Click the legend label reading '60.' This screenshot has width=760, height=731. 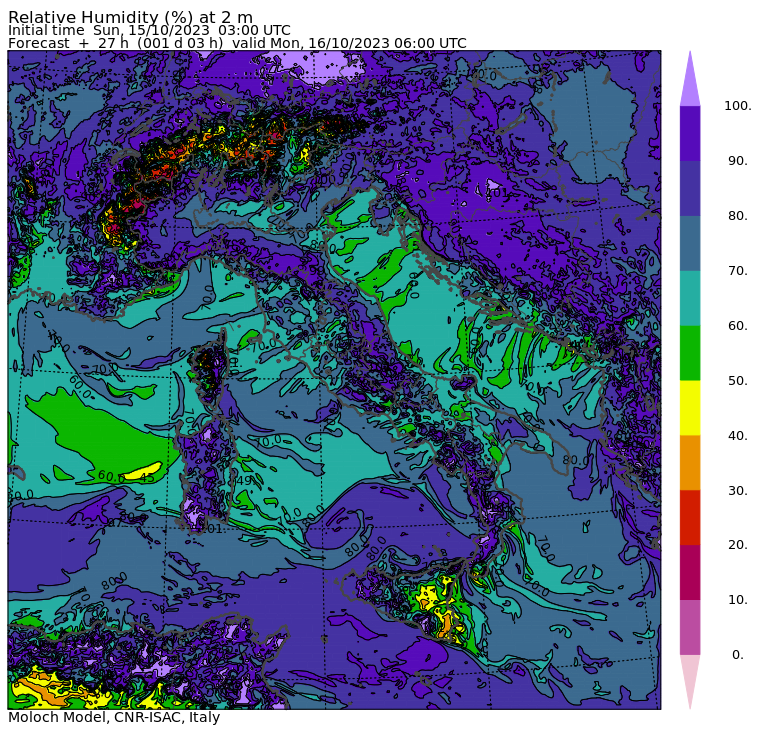click(x=737, y=326)
